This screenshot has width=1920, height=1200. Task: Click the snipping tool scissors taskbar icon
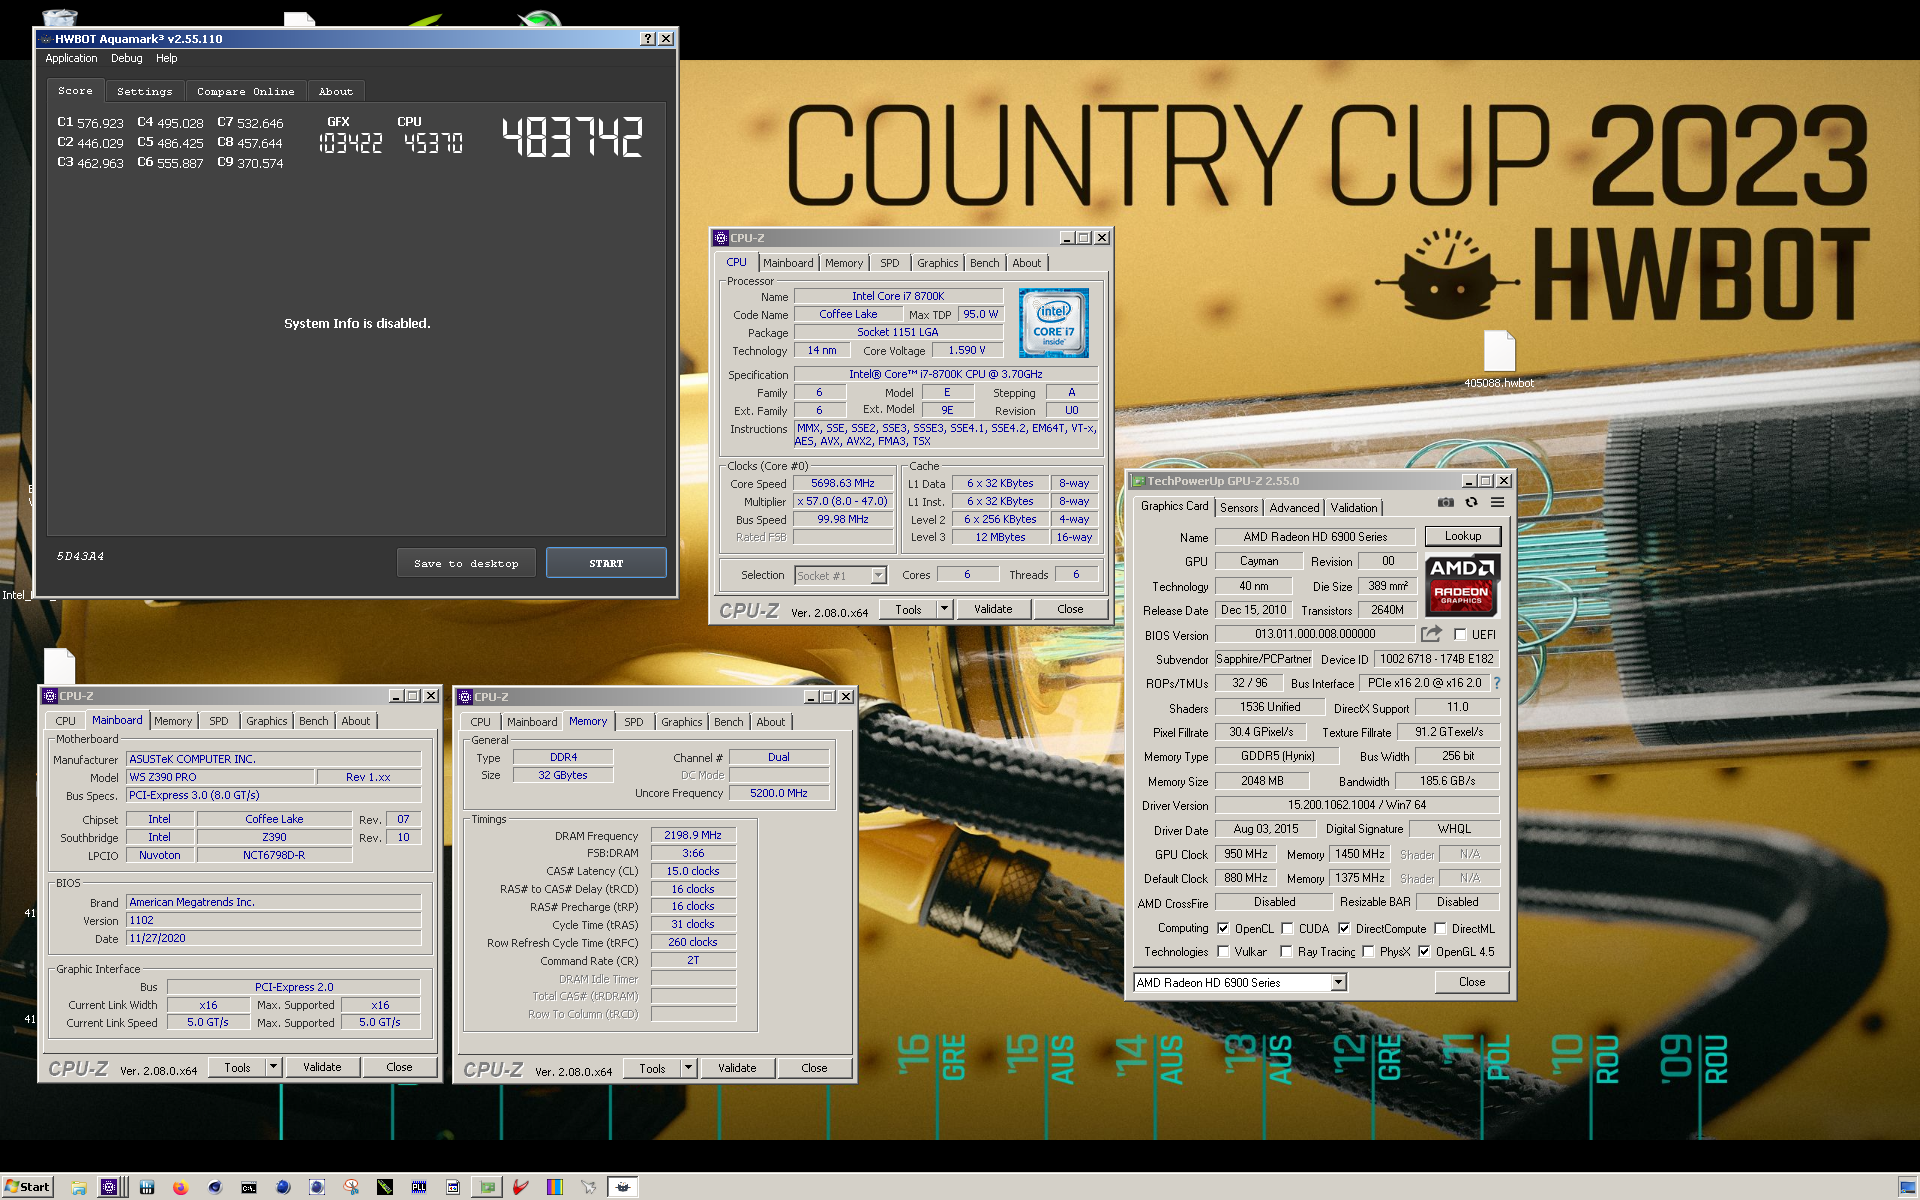351,1187
